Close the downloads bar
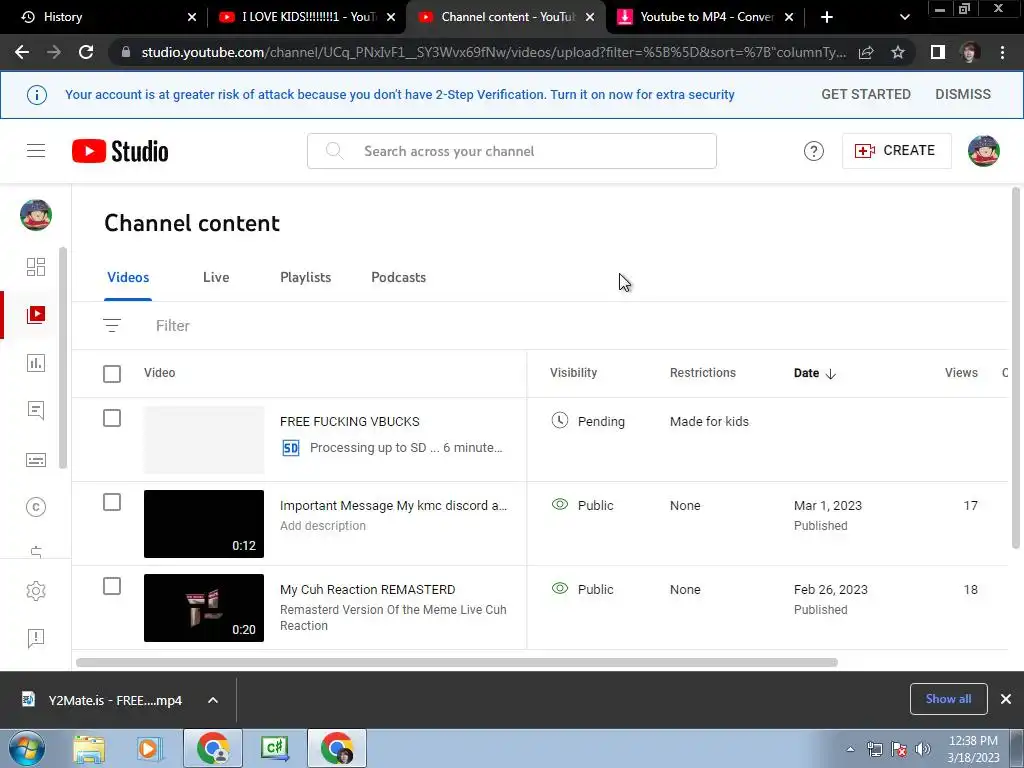 (1006, 699)
